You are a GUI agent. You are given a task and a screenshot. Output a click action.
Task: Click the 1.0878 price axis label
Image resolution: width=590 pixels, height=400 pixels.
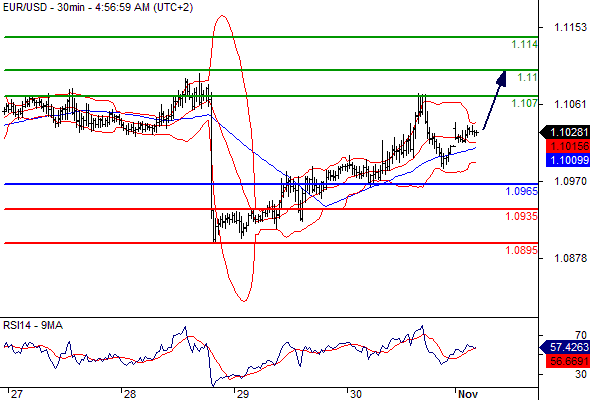pyautogui.click(x=570, y=258)
